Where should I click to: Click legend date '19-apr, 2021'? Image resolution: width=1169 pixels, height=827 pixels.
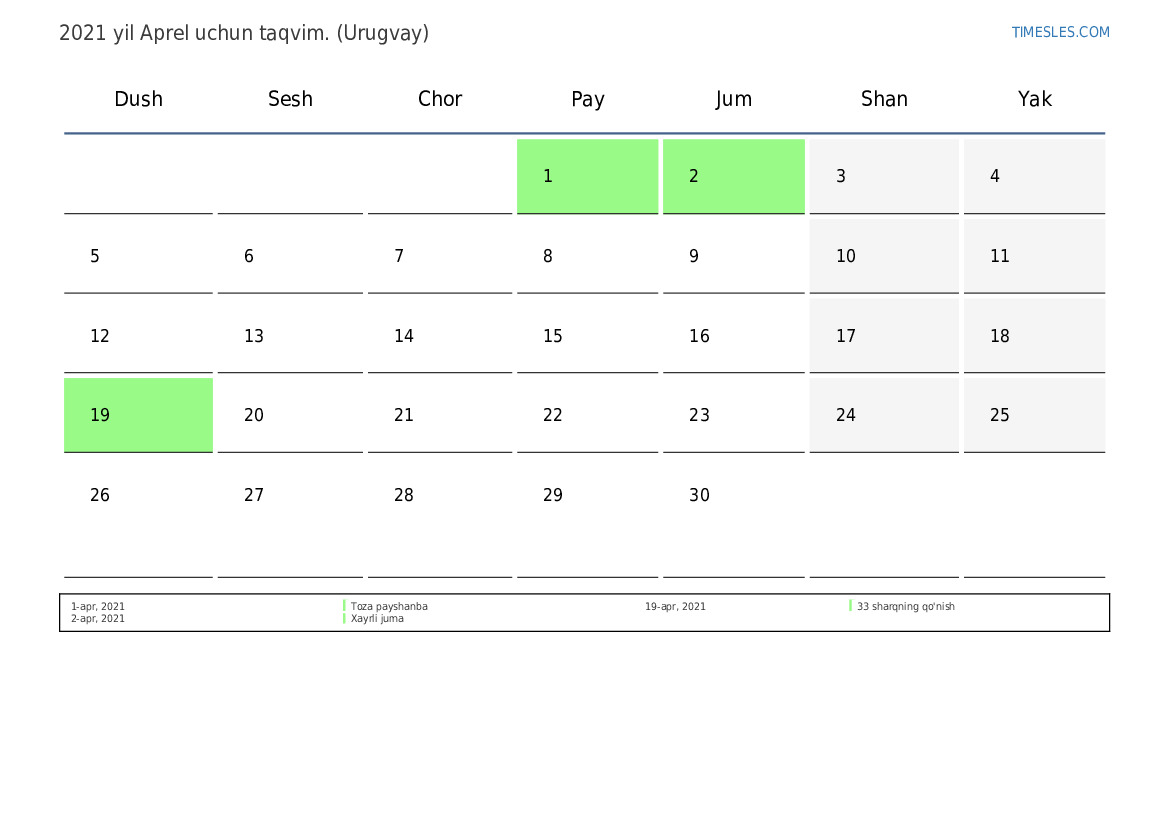coord(675,606)
